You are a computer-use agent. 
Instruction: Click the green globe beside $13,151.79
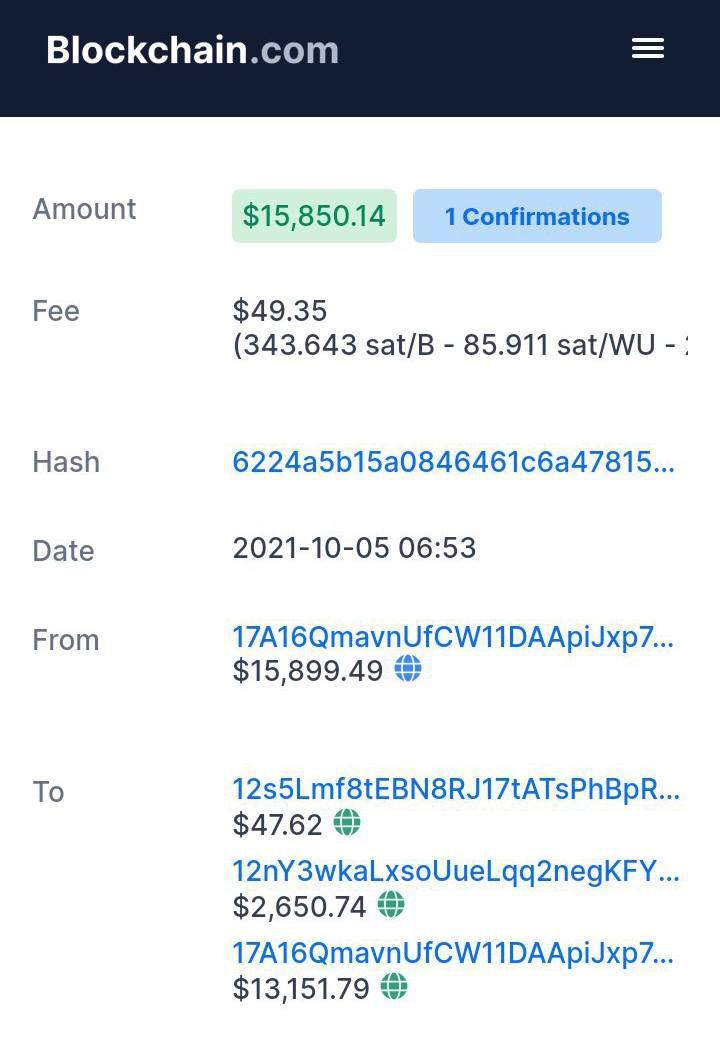coord(394,988)
